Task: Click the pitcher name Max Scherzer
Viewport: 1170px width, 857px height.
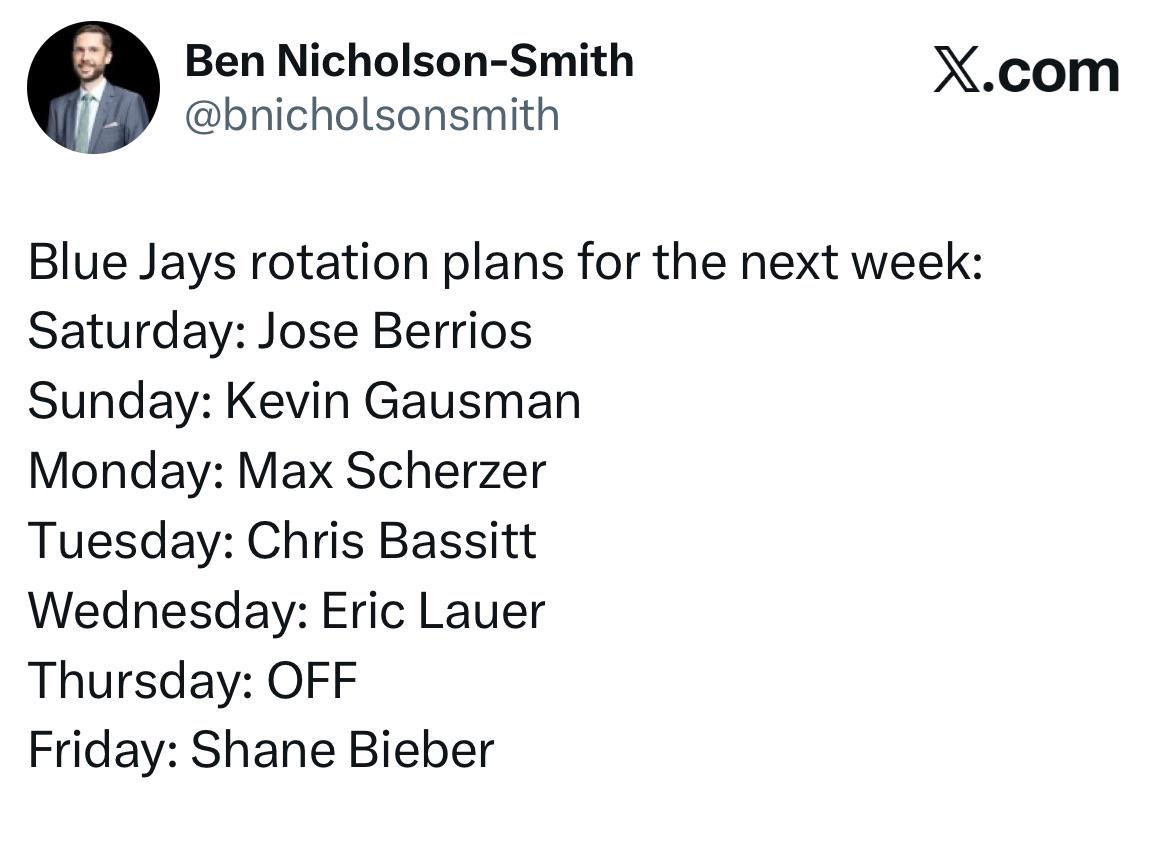Action: tap(392, 471)
